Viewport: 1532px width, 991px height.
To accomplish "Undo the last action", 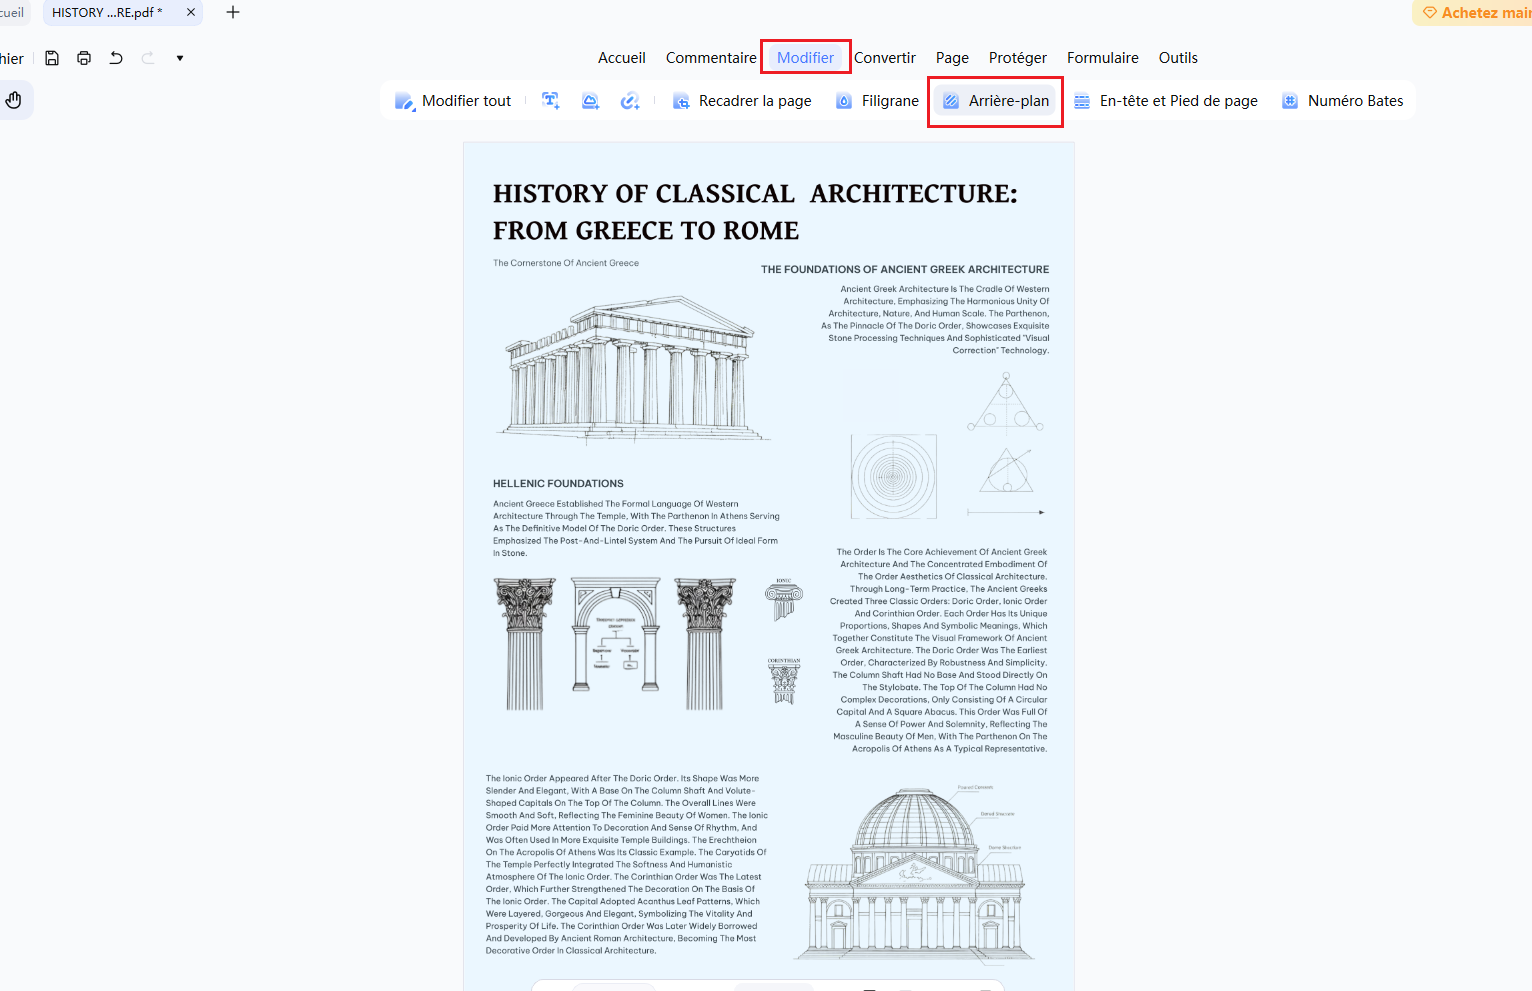I will [x=116, y=58].
